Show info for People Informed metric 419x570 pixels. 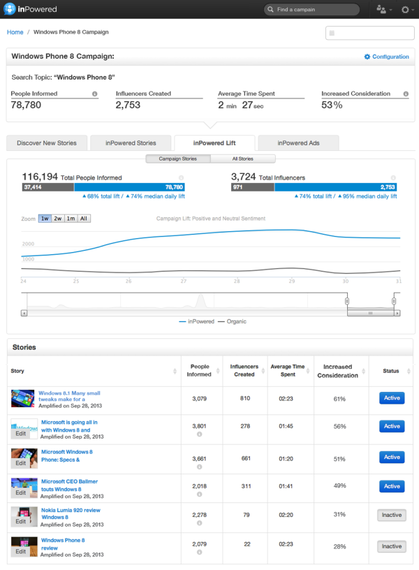(94, 94)
